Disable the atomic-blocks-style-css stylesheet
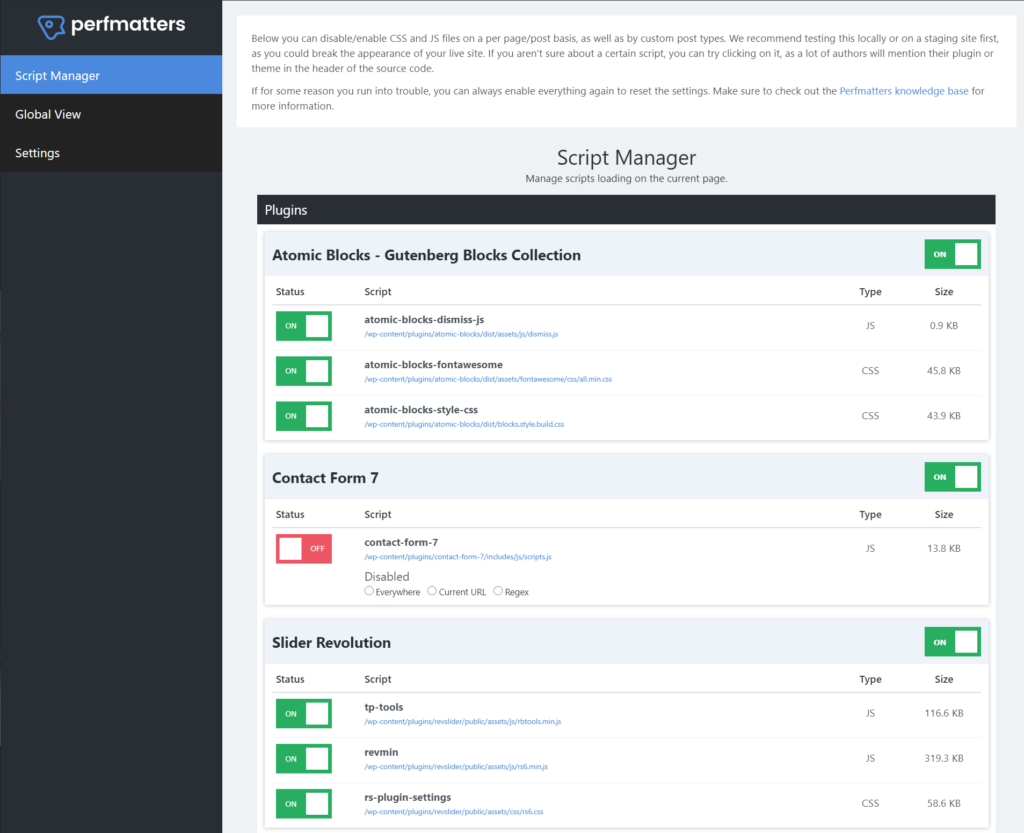Viewport: 1024px width, 833px height. tap(303, 416)
